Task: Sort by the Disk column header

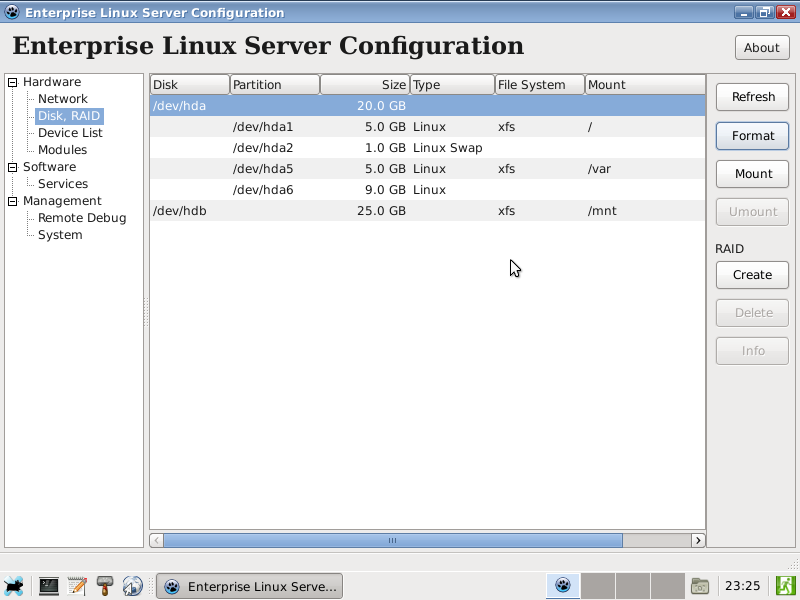Action: [190, 85]
